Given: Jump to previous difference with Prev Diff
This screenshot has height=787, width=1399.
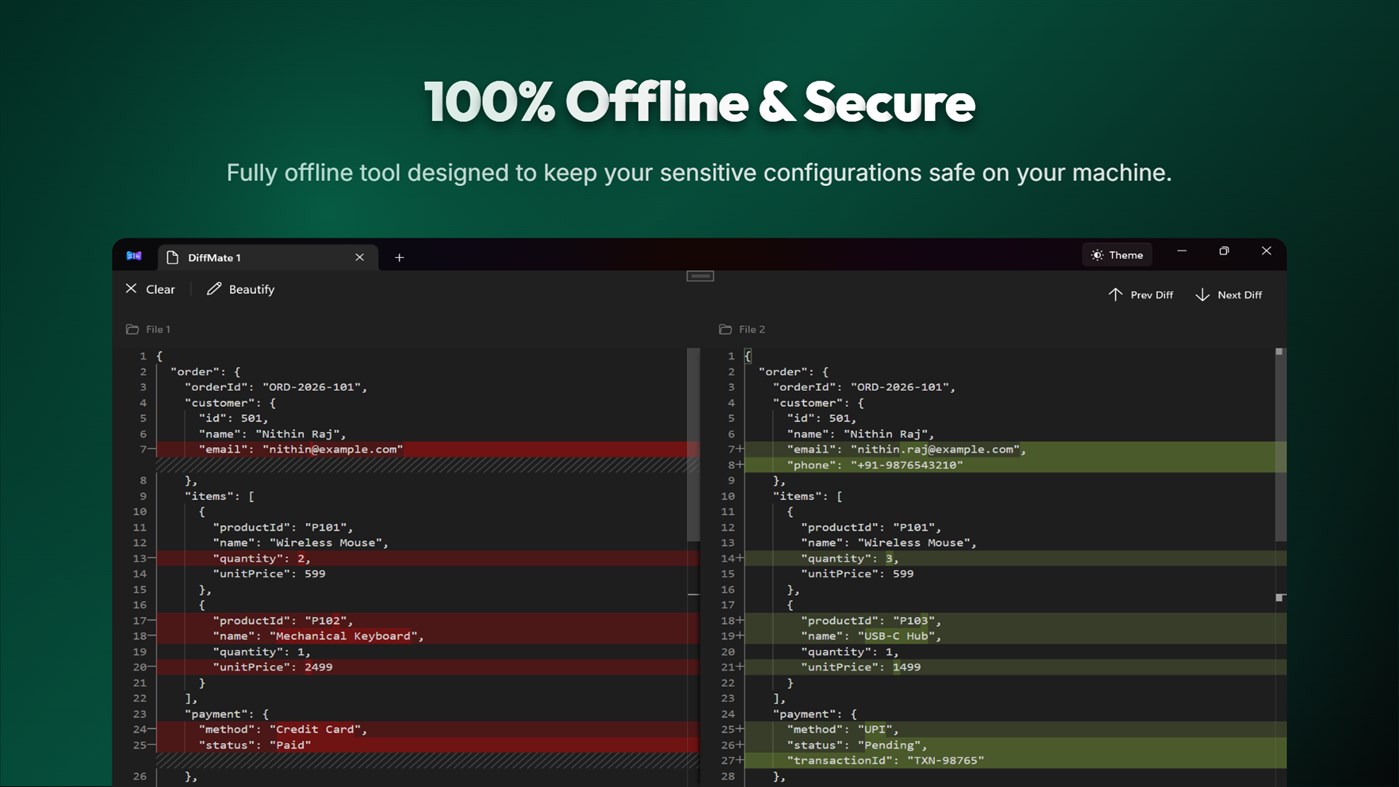Looking at the screenshot, I should 1140,295.
